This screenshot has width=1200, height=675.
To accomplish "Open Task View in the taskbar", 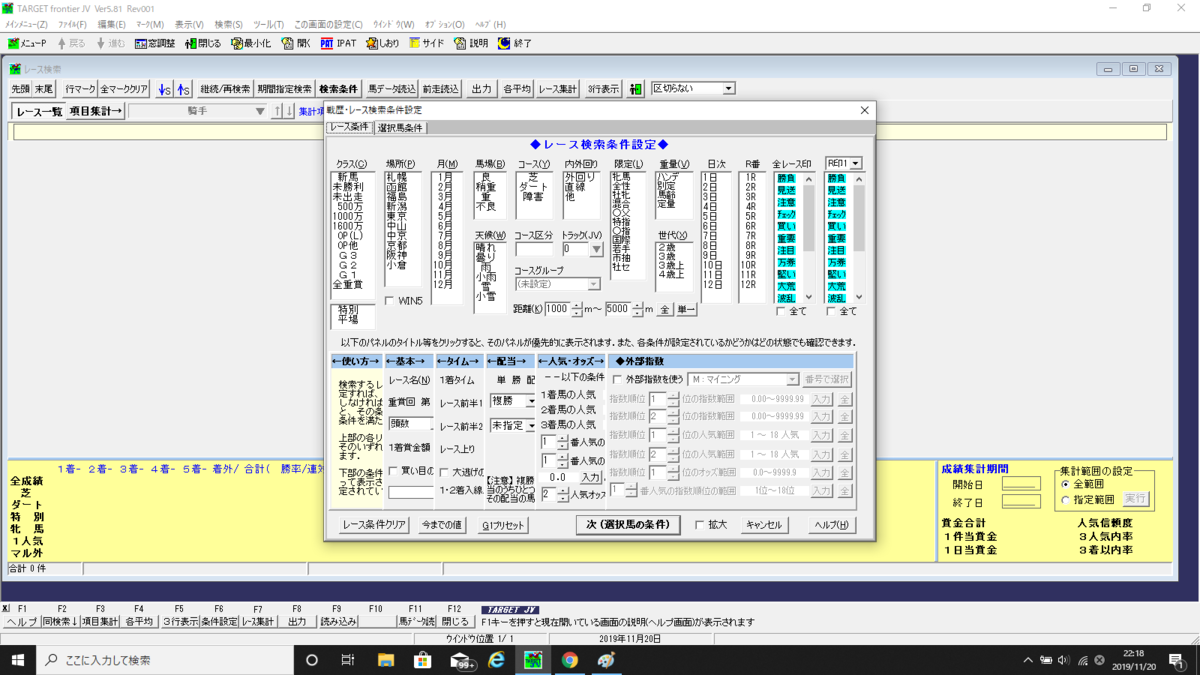I will tap(348, 660).
